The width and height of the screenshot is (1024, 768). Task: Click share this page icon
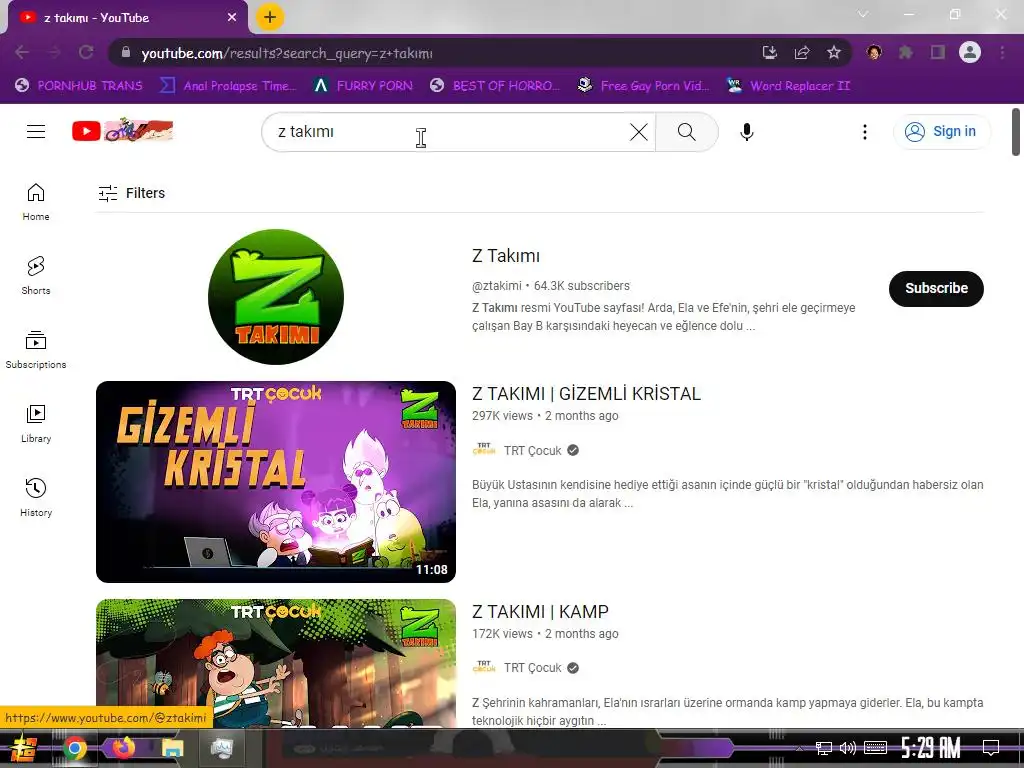pyautogui.click(x=802, y=52)
